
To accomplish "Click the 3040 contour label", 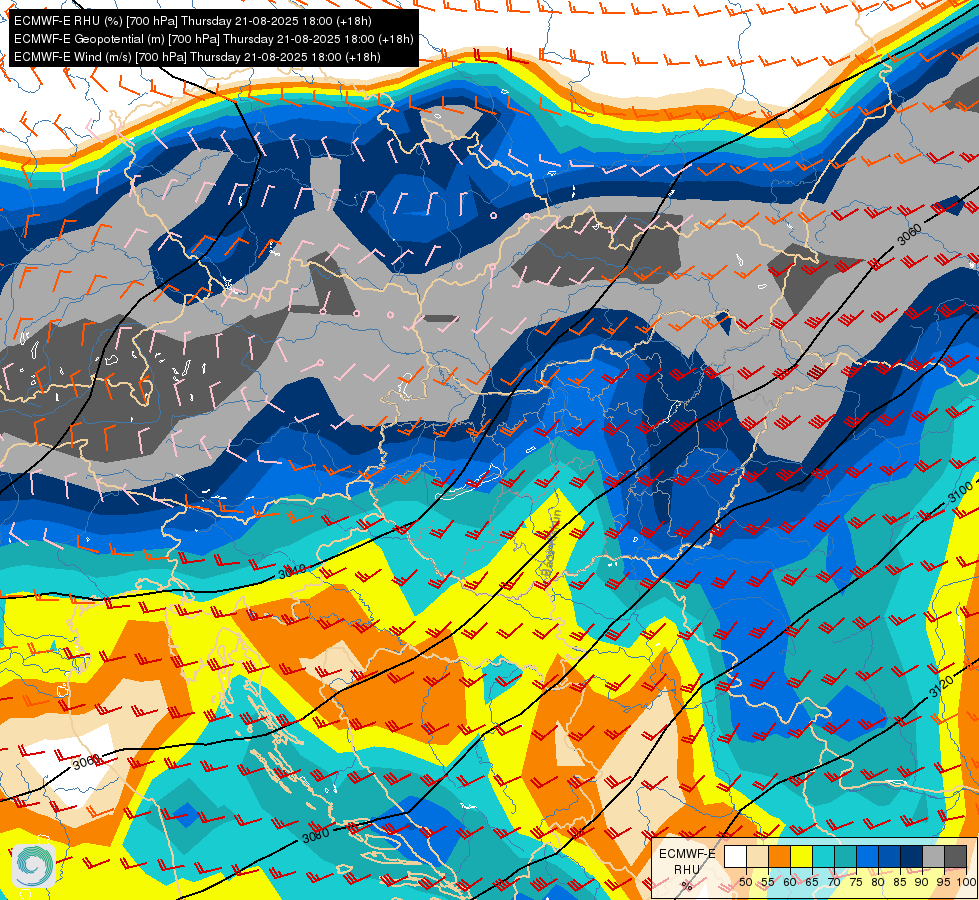I will pyautogui.click(x=292, y=571).
